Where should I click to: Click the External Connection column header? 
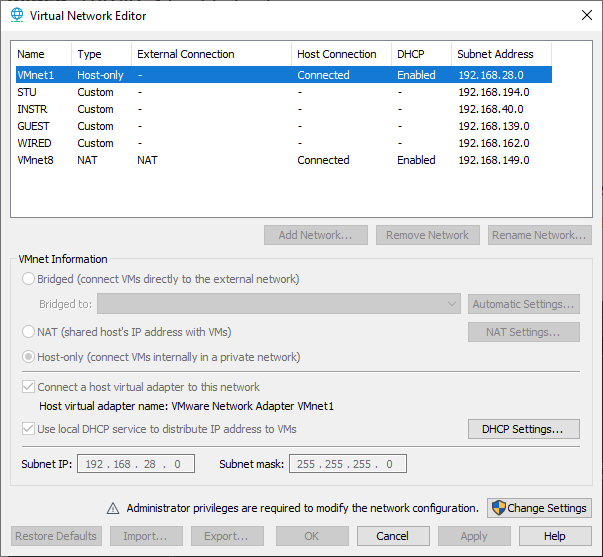point(211,54)
